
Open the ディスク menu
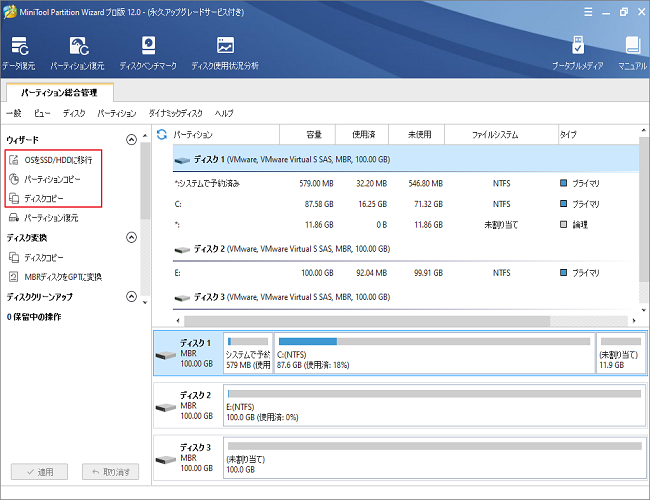(x=74, y=113)
